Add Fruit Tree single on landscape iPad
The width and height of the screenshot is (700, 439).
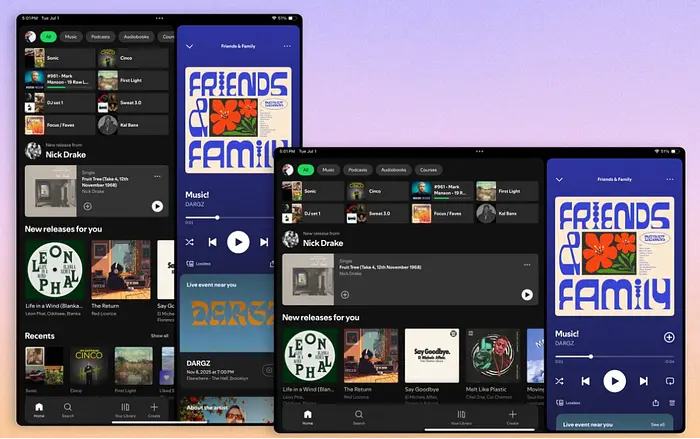click(345, 295)
